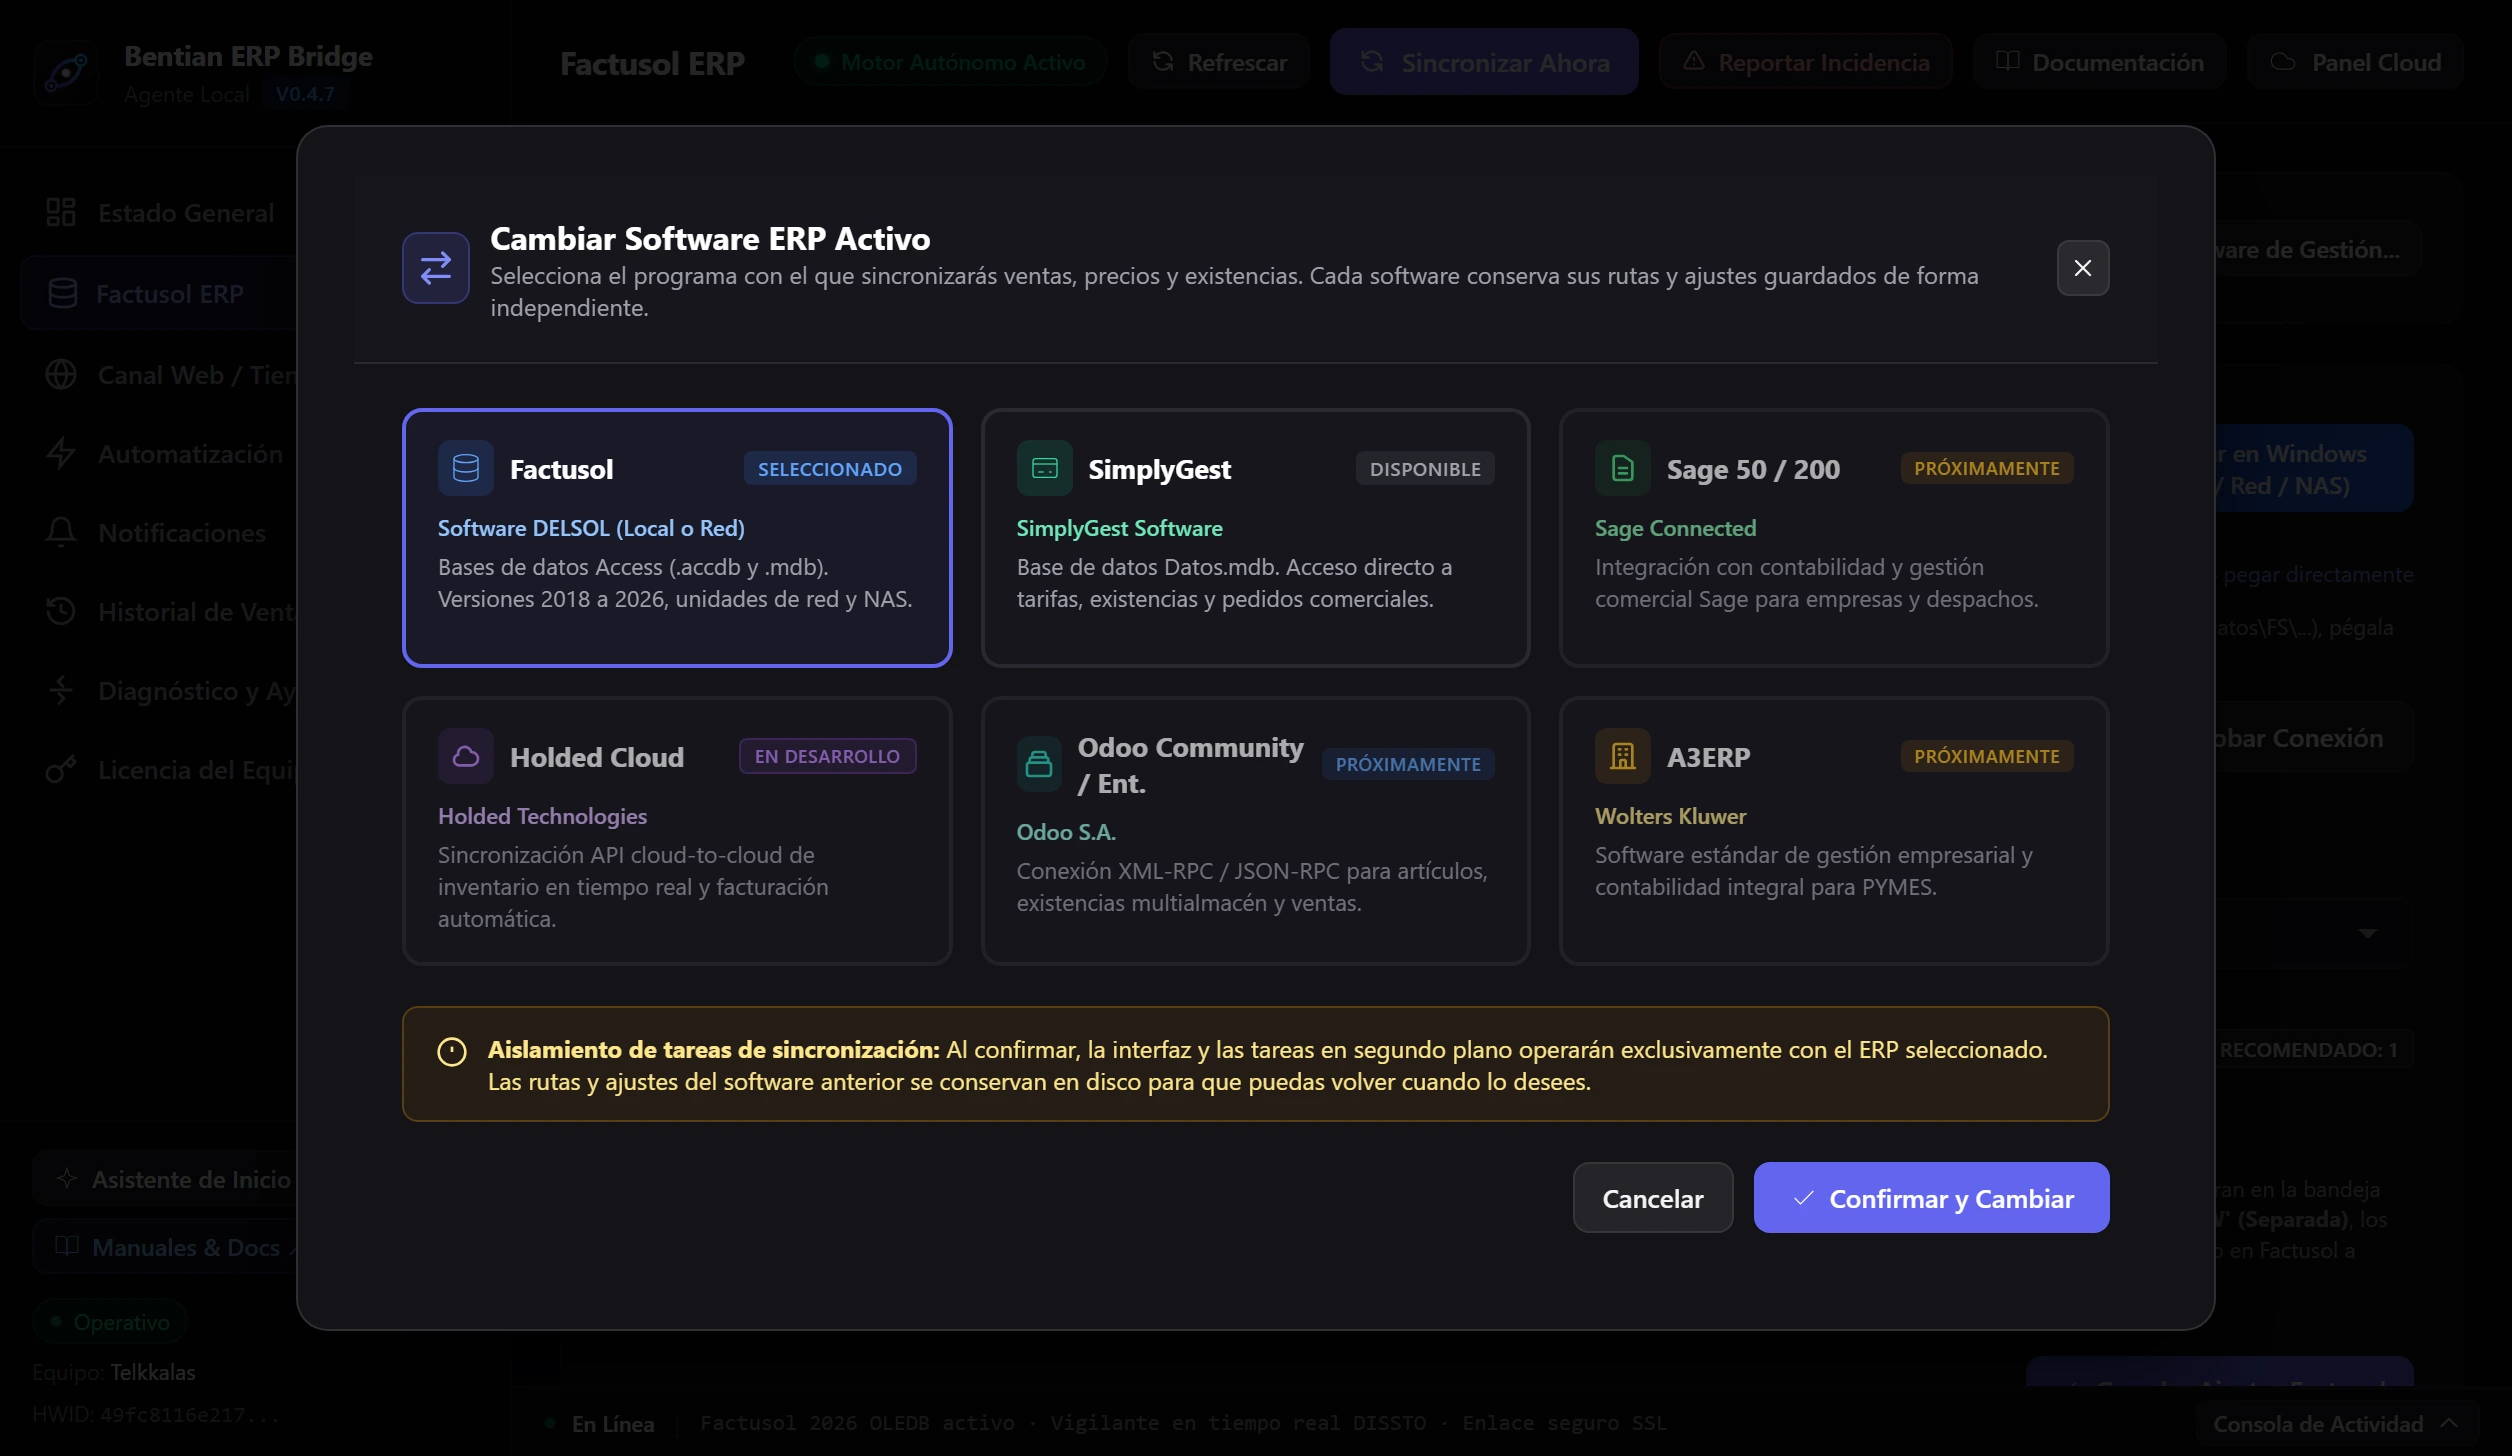Select the Factusol ERP card
This screenshot has width=2512, height=1456.
pyautogui.click(x=677, y=538)
